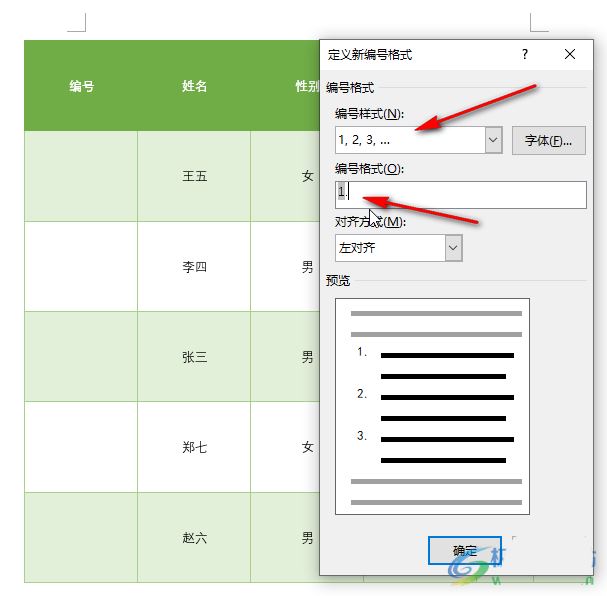607x596 pixels.
Task: Click the 女 cell in 王五's row
Action: (x=300, y=176)
